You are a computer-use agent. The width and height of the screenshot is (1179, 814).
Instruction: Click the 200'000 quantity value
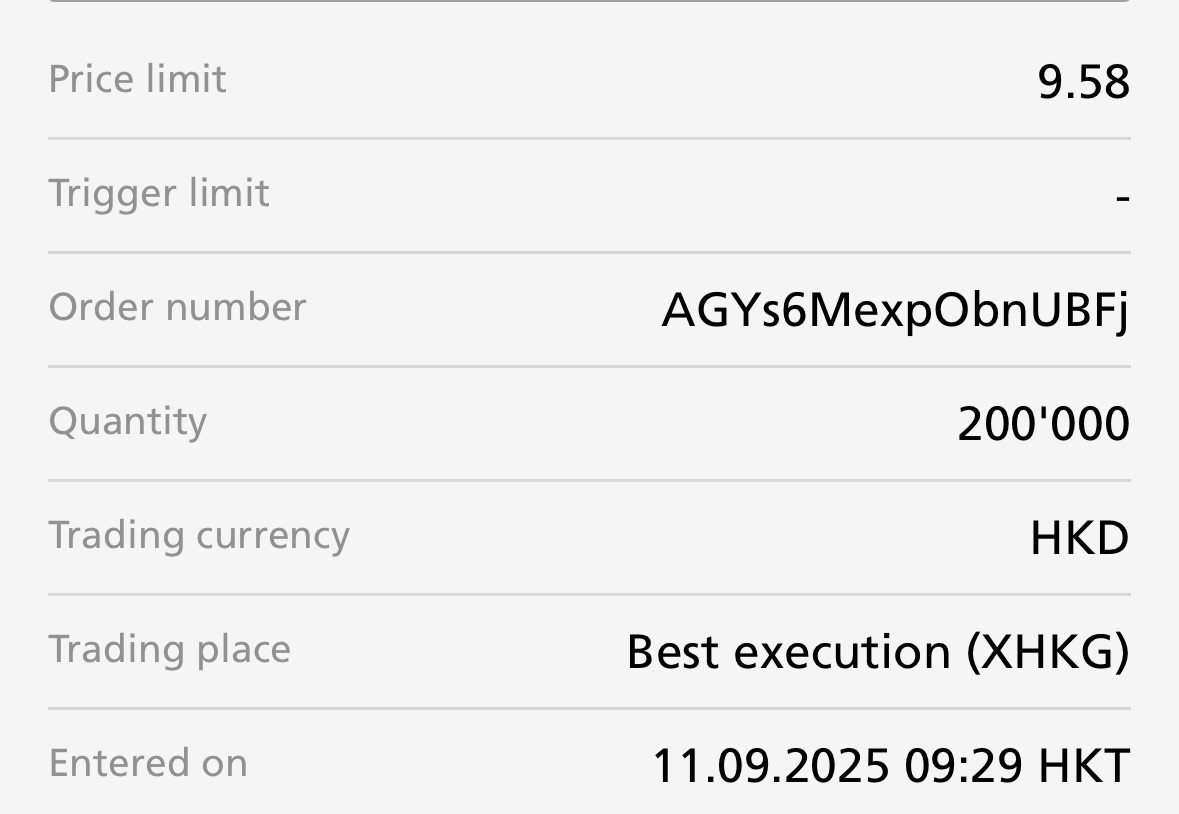1043,424
